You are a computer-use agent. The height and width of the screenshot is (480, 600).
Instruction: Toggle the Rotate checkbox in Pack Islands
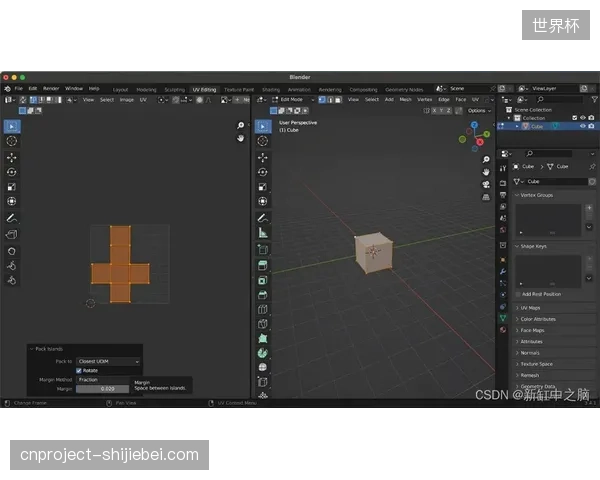[79, 371]
